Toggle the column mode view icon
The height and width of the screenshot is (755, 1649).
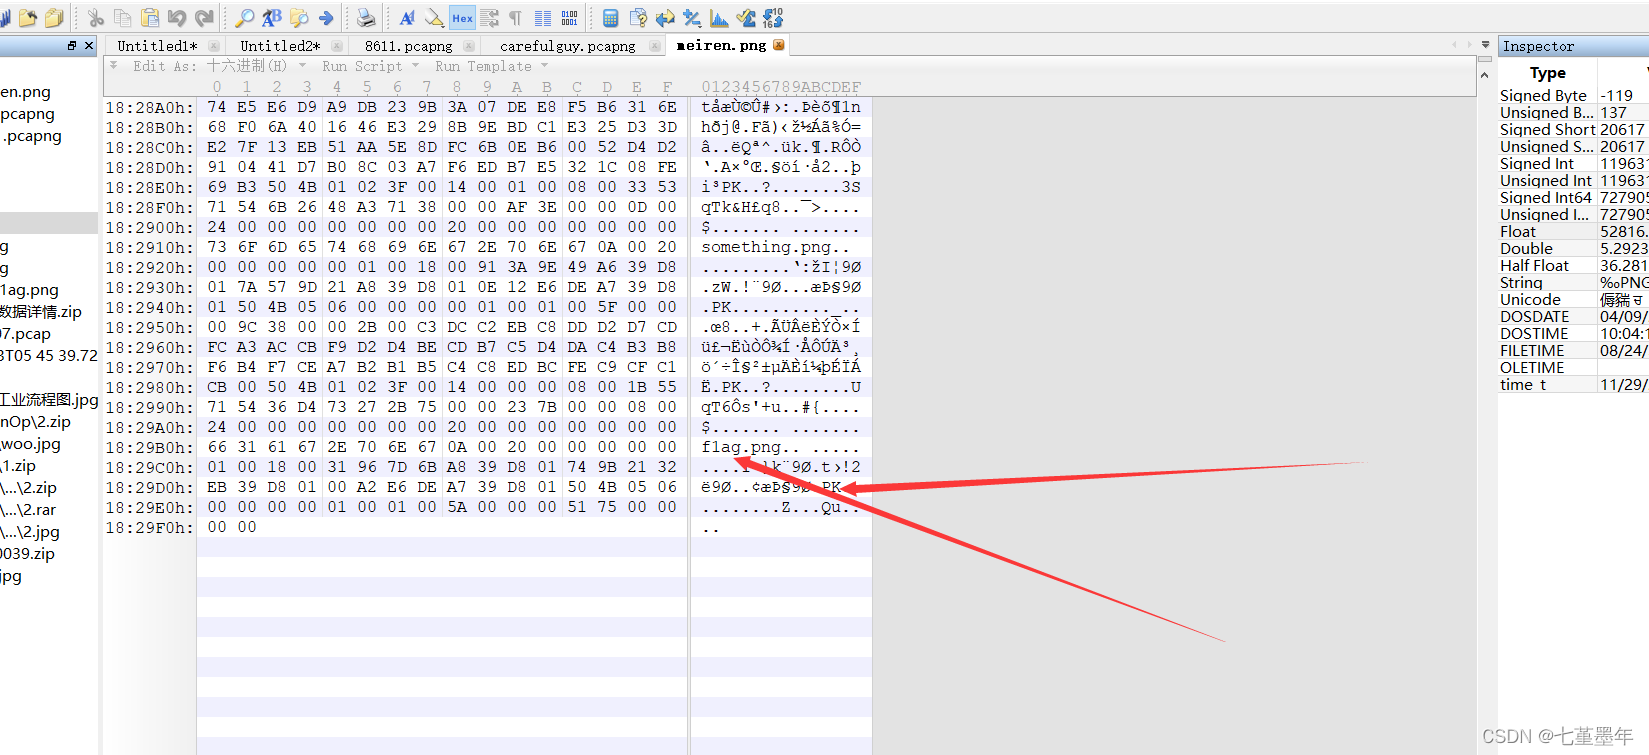point(542,18)
